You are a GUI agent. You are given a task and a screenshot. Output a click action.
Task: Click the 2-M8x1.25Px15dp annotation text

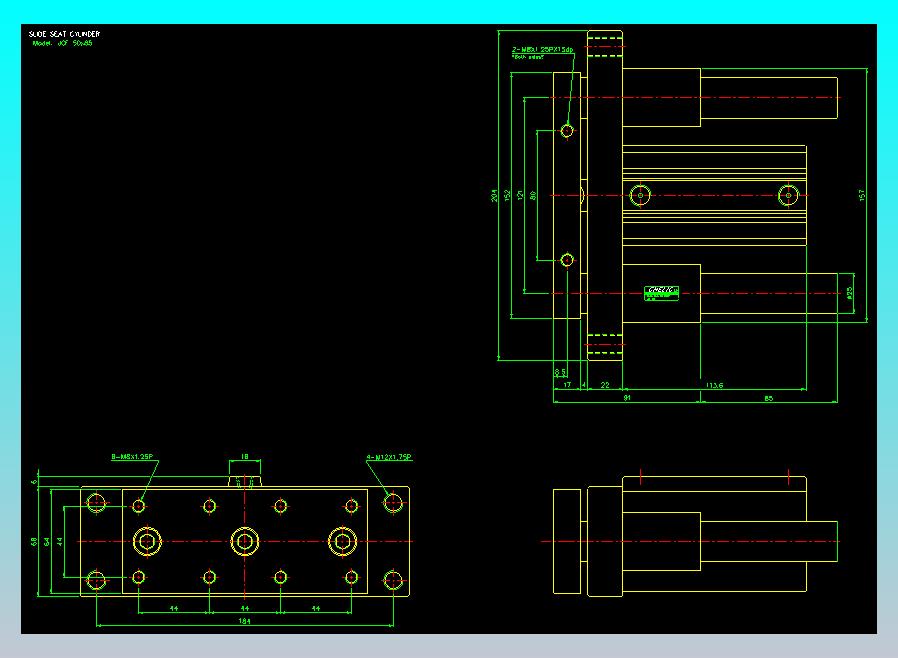click(542, 50)
